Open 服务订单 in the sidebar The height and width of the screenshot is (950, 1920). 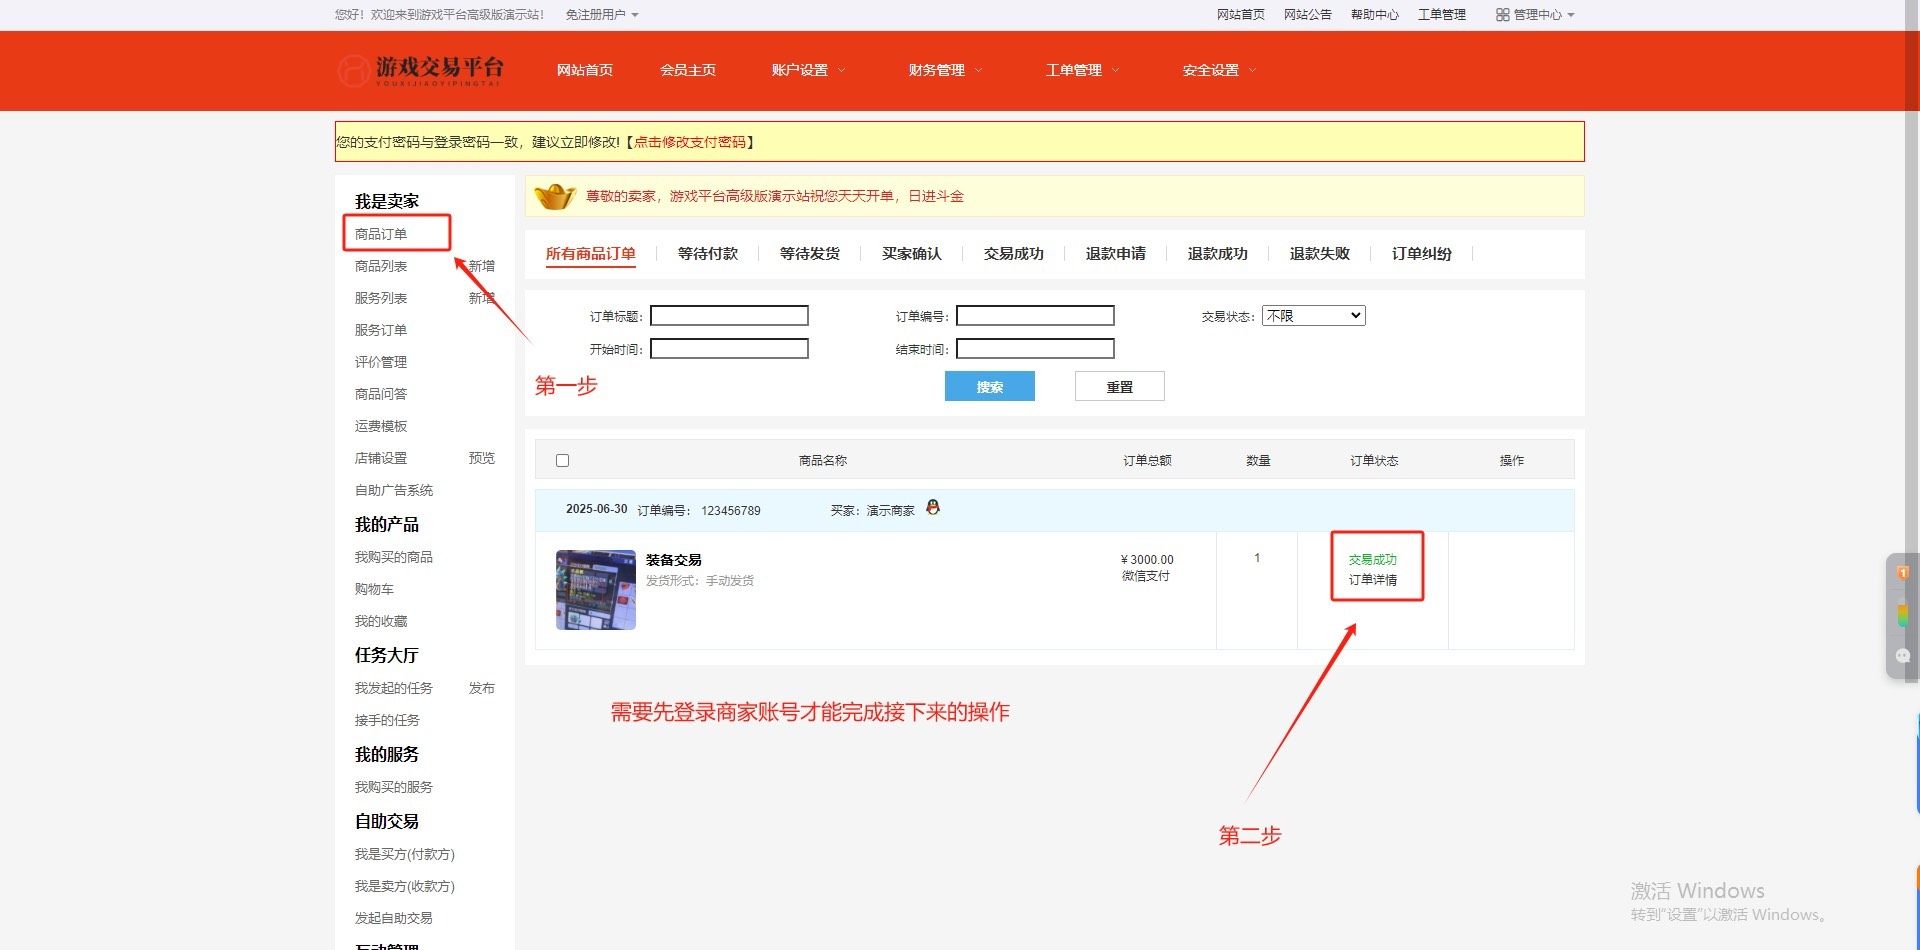[381, 330]
